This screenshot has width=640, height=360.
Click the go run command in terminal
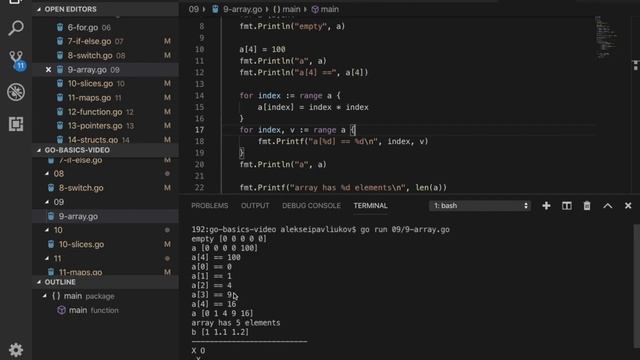click(x=405, y=229)
